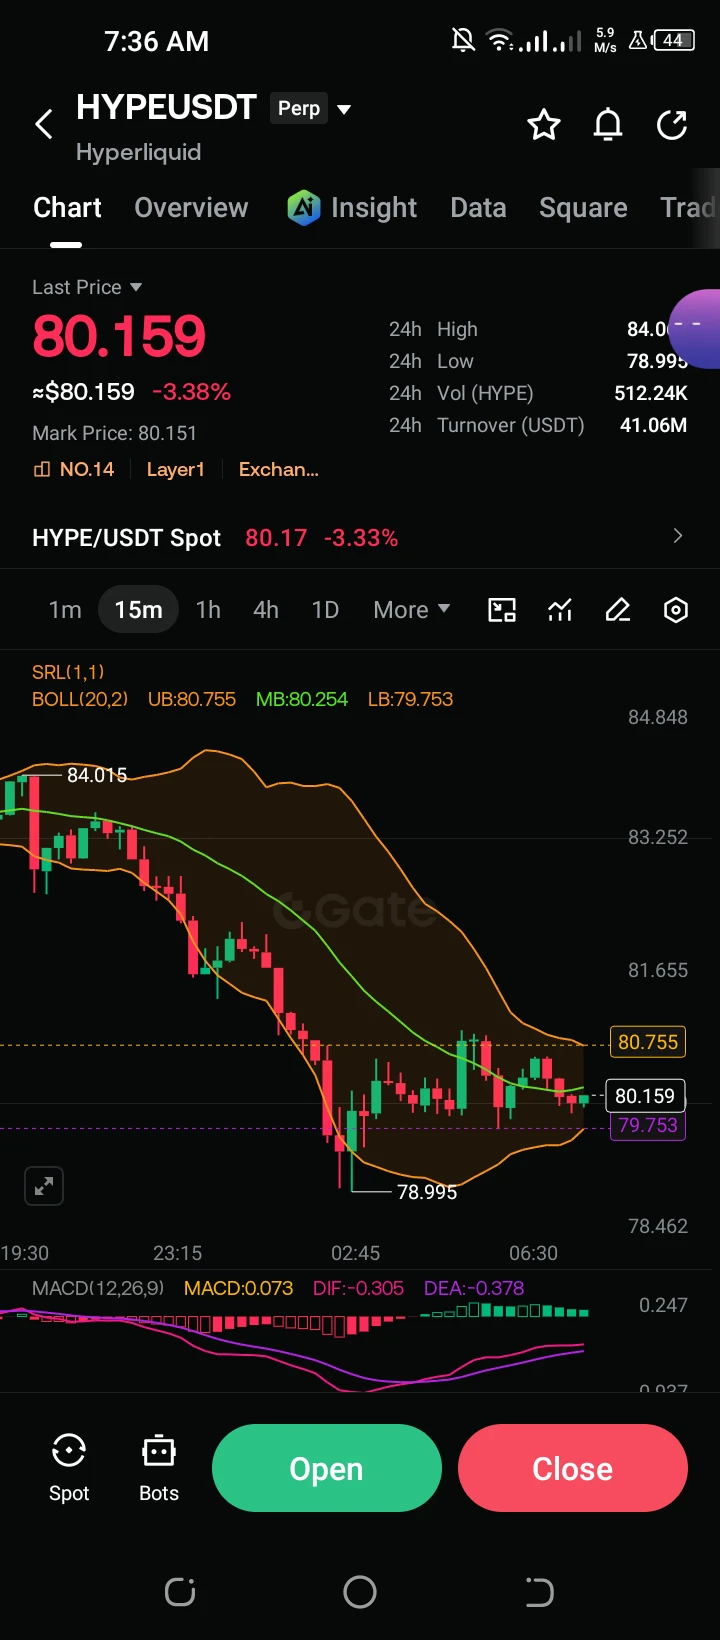This screenshot has width=720, height=1640.
Task: Select the 15m timeframe
Action: point(138,610)
